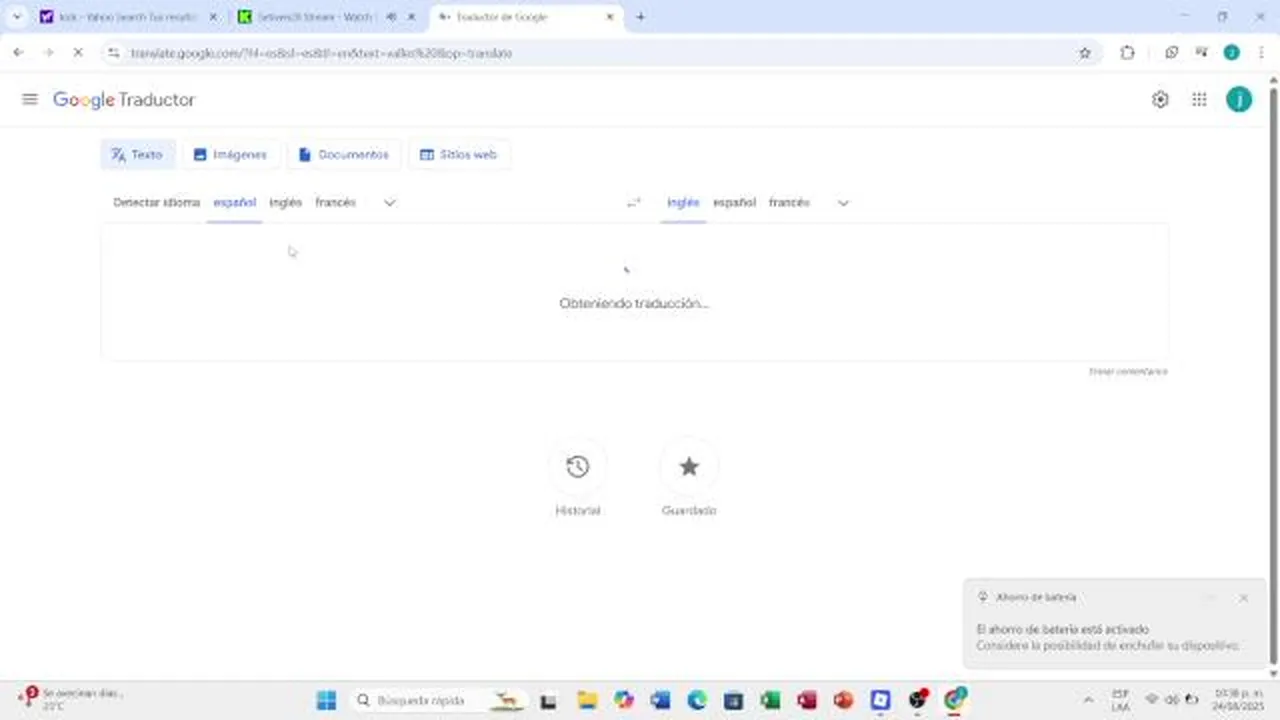This screenshot has width=1280, height=720.
Task: Choose francés as the target language
Action: (x=790, y=203)
